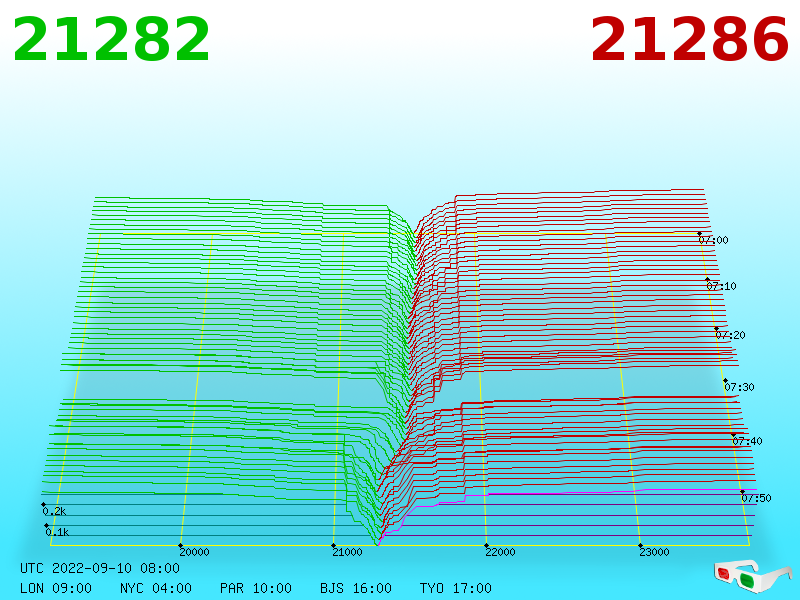The image size is (800, 600).
Task: Click the red ask price 21286
Action: tap(690, 39)
